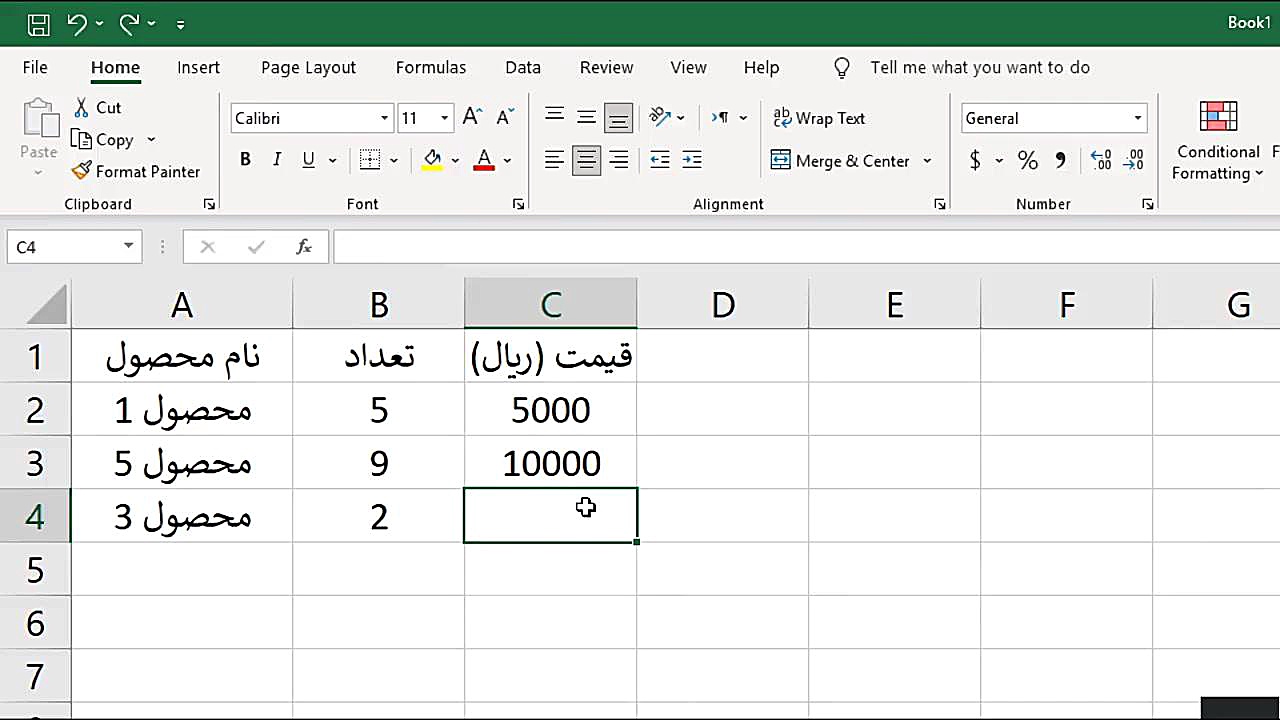
Task: Open Clipboard group dialog launcher
Action: [x=209, y=204]
